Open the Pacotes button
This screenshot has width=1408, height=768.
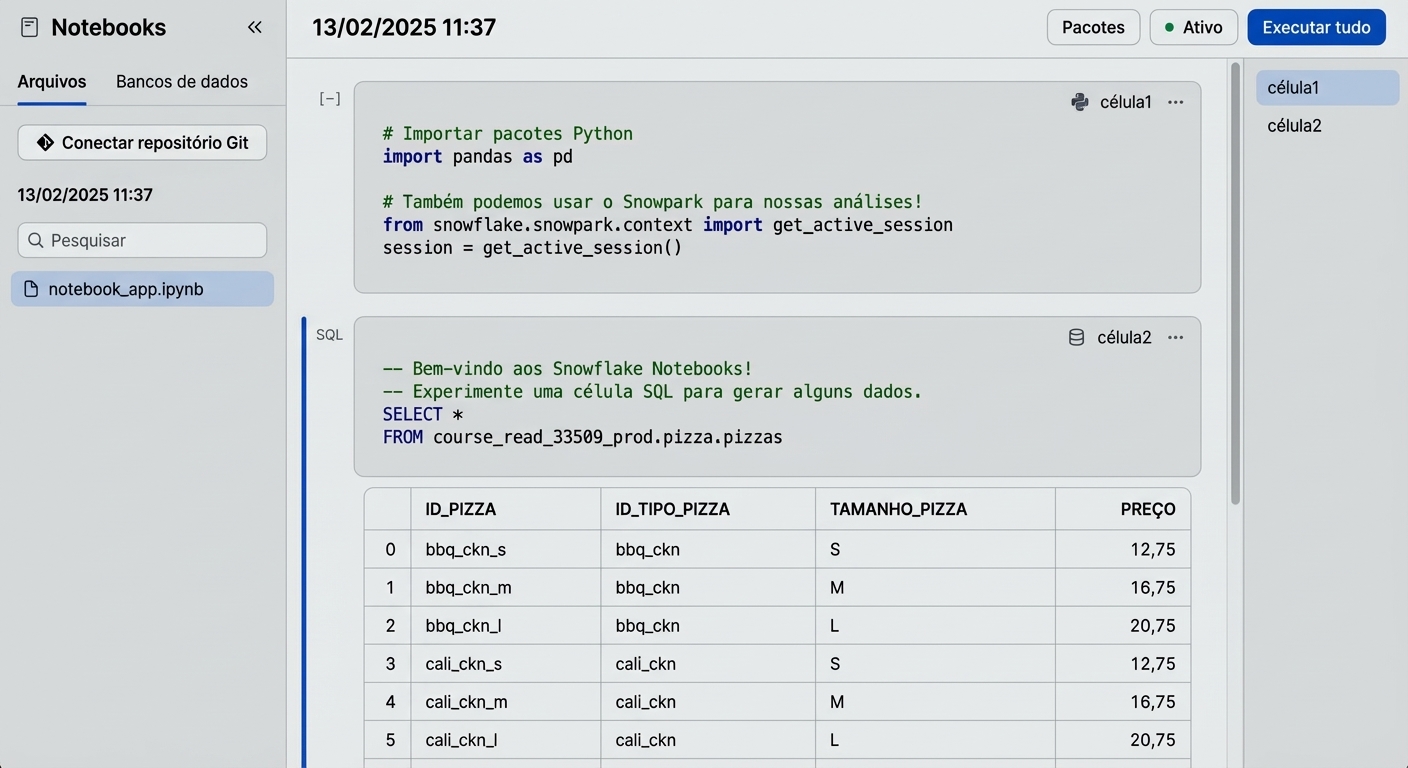(1093, 27)
